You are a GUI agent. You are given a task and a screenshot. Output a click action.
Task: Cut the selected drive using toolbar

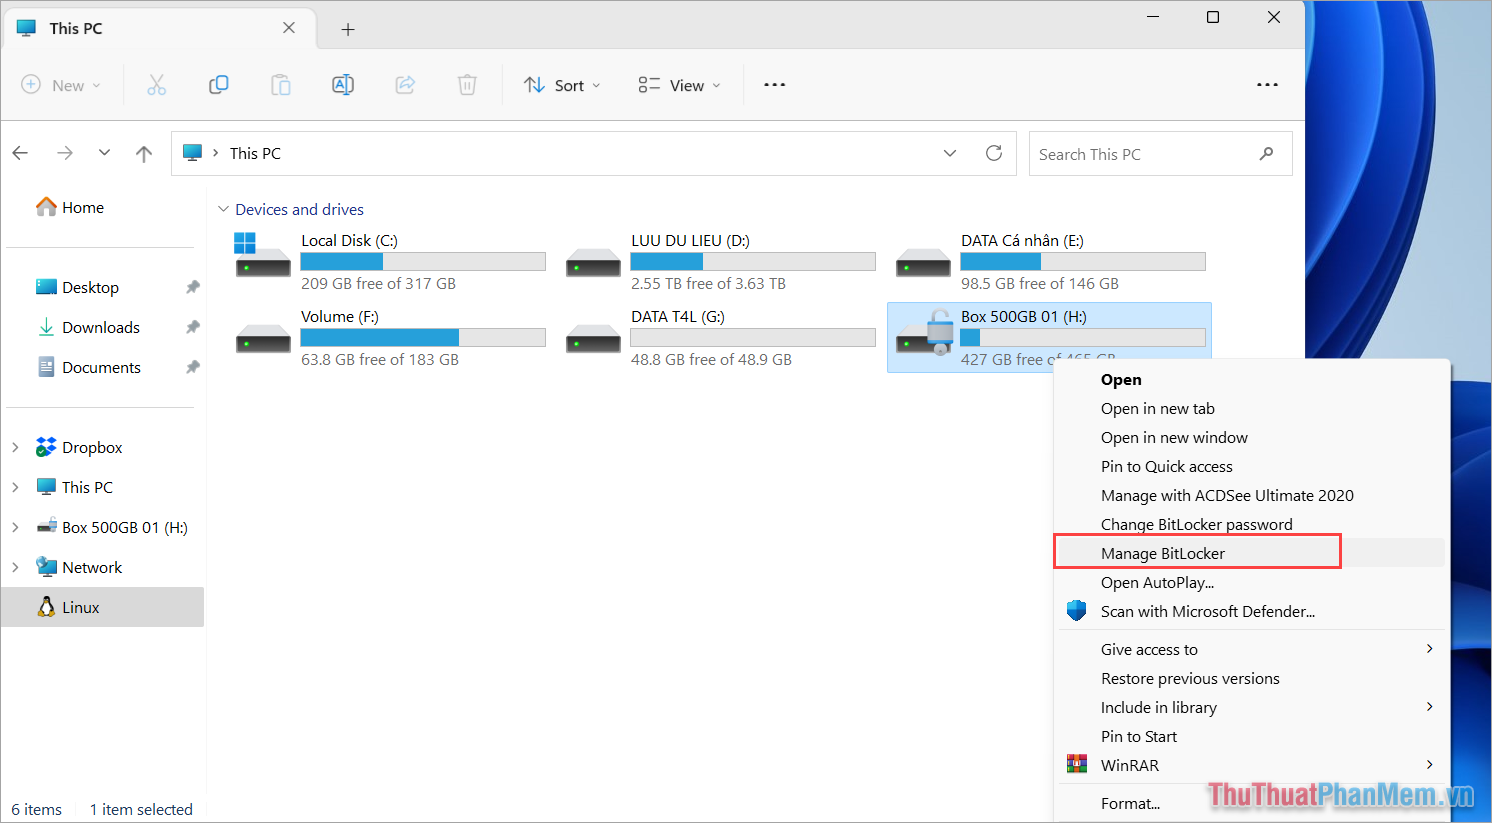156,85
